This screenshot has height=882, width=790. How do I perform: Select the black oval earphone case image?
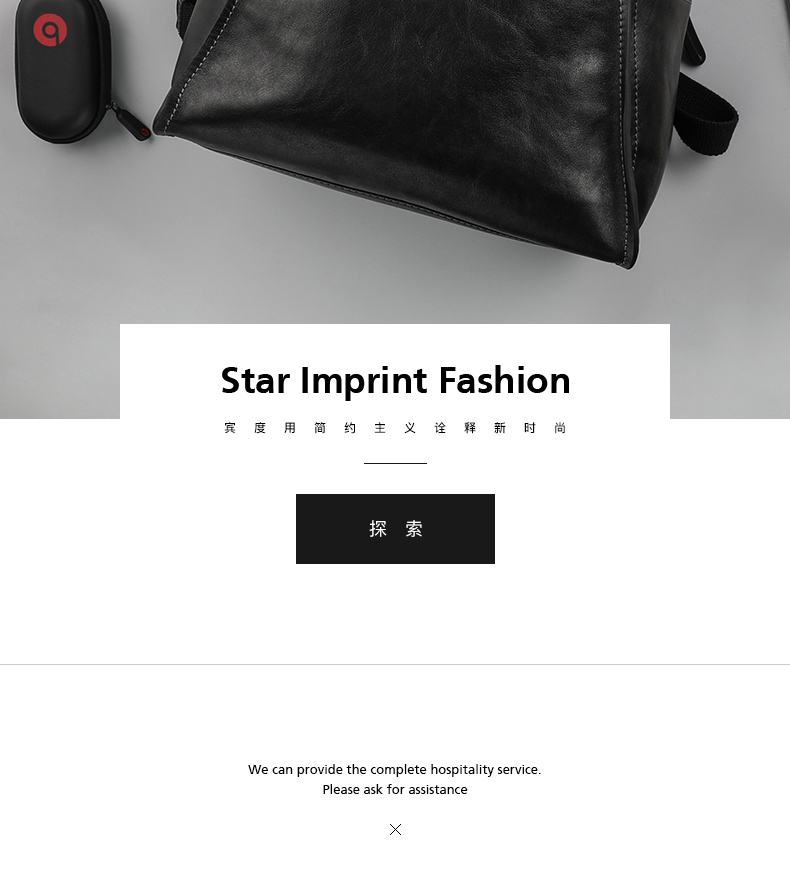62,70
